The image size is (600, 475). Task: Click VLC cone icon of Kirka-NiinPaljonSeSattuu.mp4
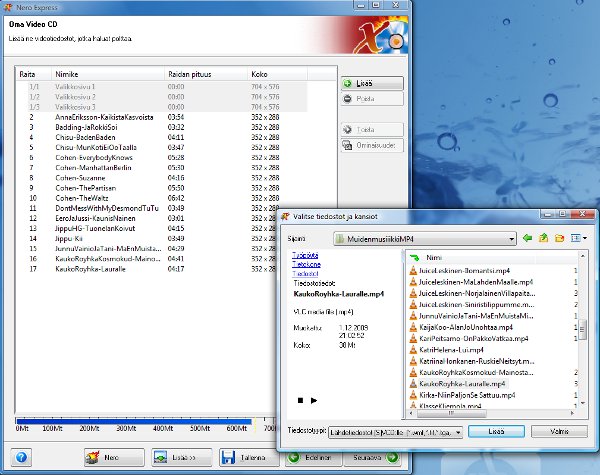pyautogui.click(x=413, y=395)
